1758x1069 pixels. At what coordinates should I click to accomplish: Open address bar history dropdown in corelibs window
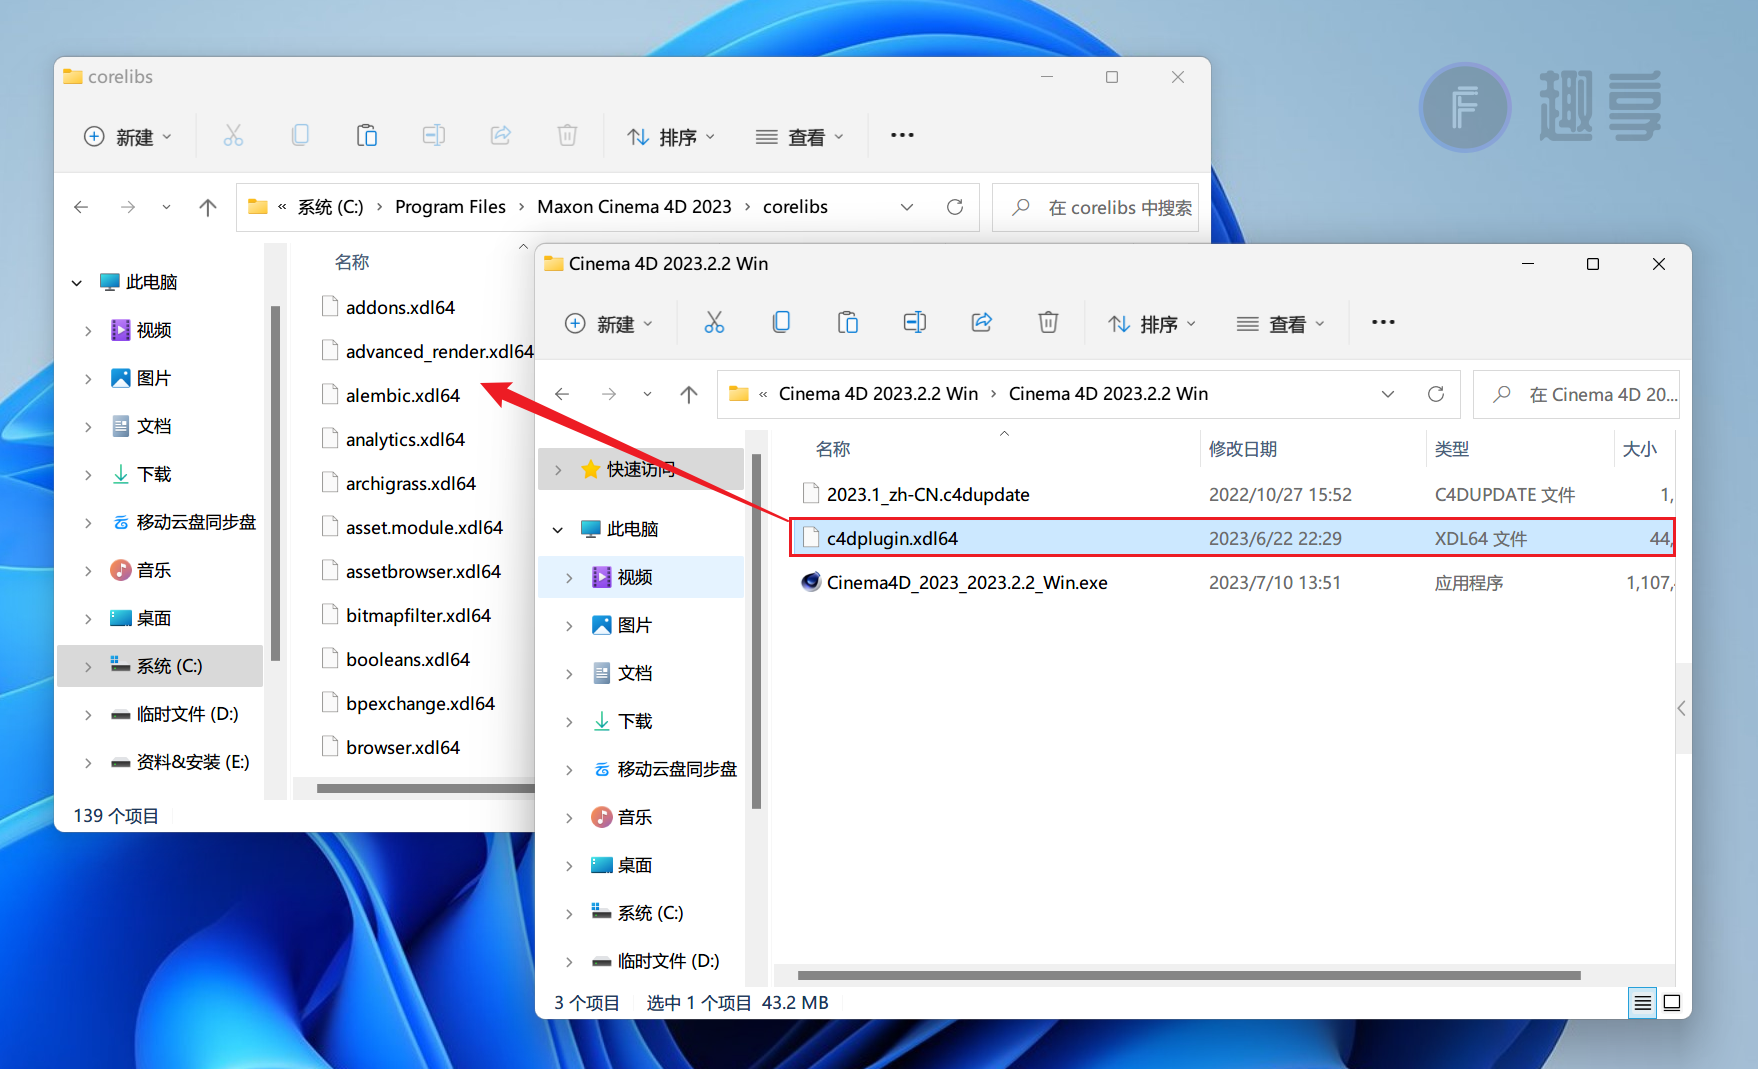point(907,207)
